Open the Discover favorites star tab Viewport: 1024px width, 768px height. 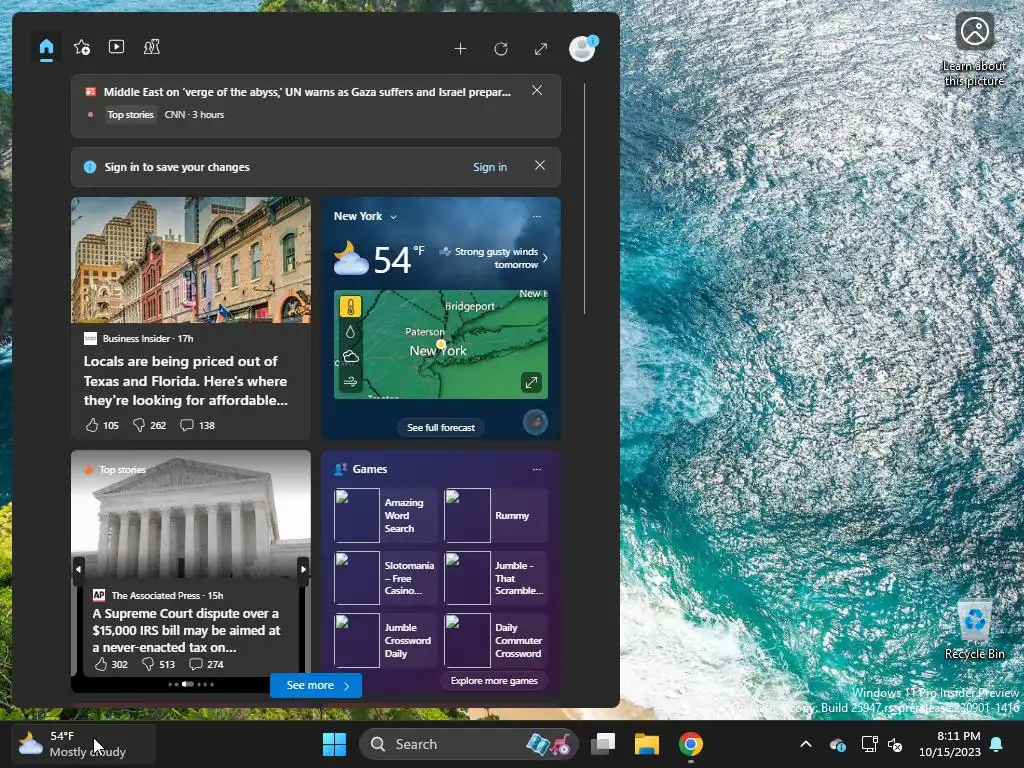82,48
